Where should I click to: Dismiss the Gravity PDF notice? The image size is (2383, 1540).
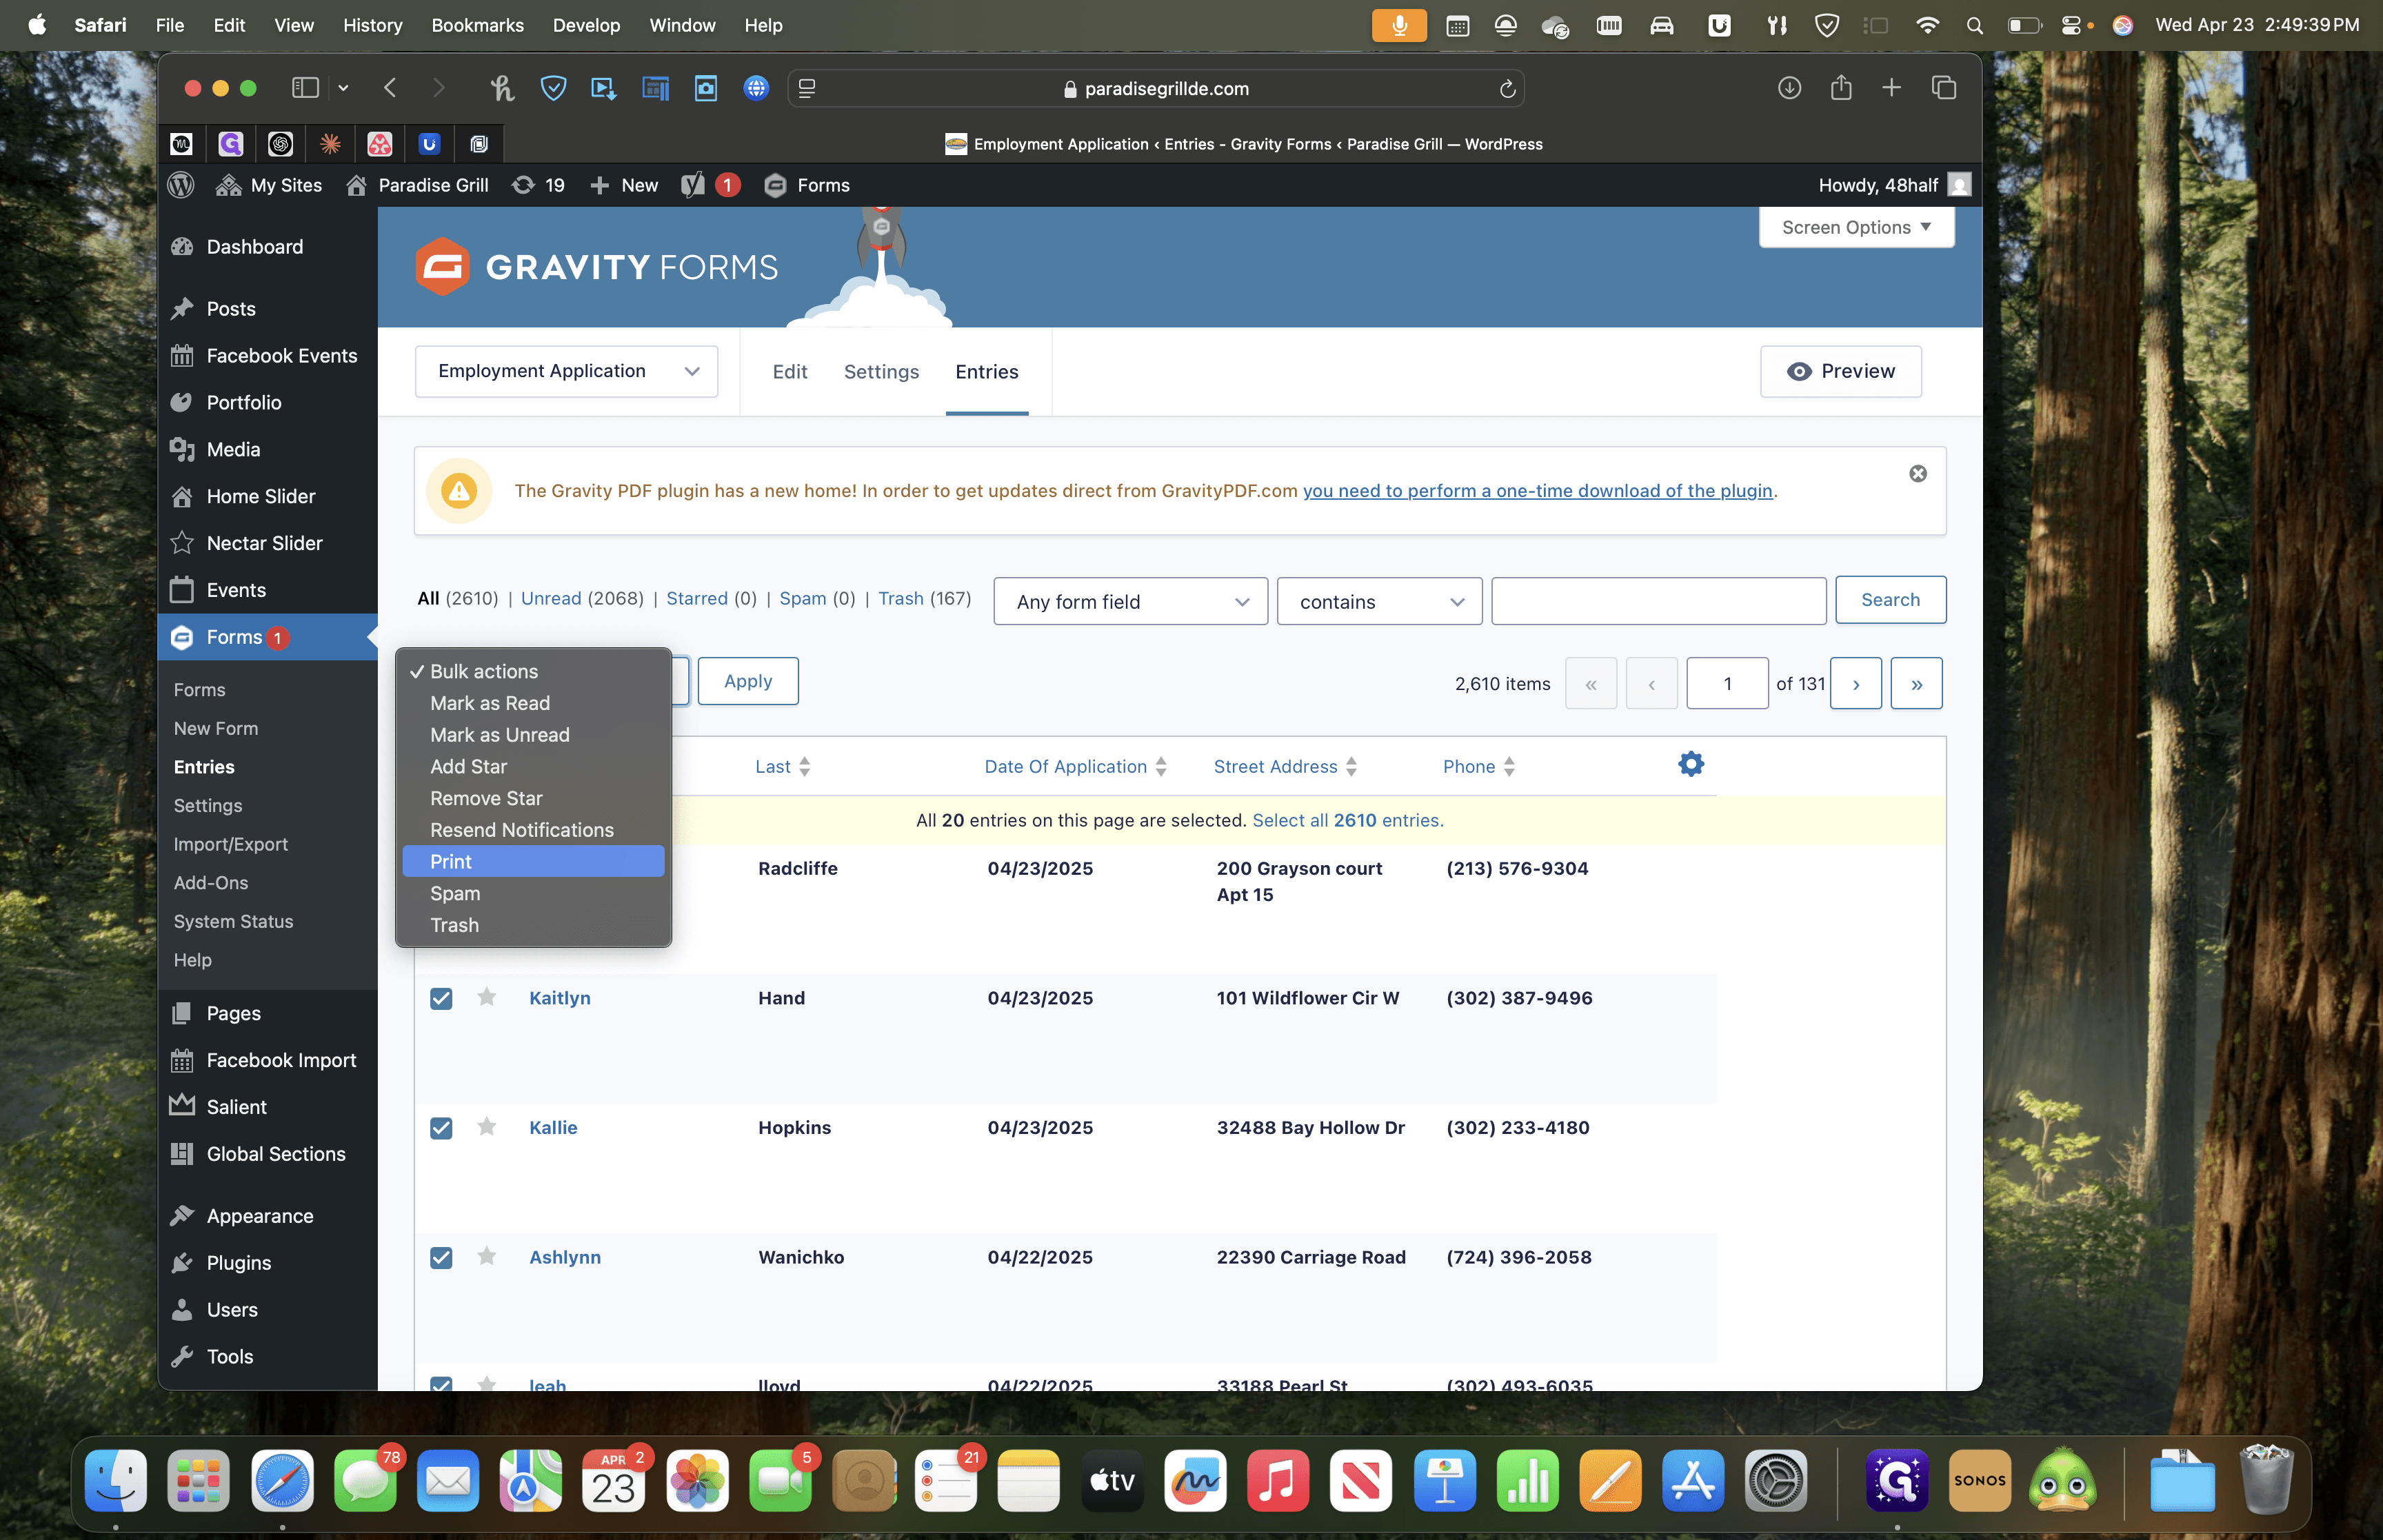click(x=1918, y=474)
